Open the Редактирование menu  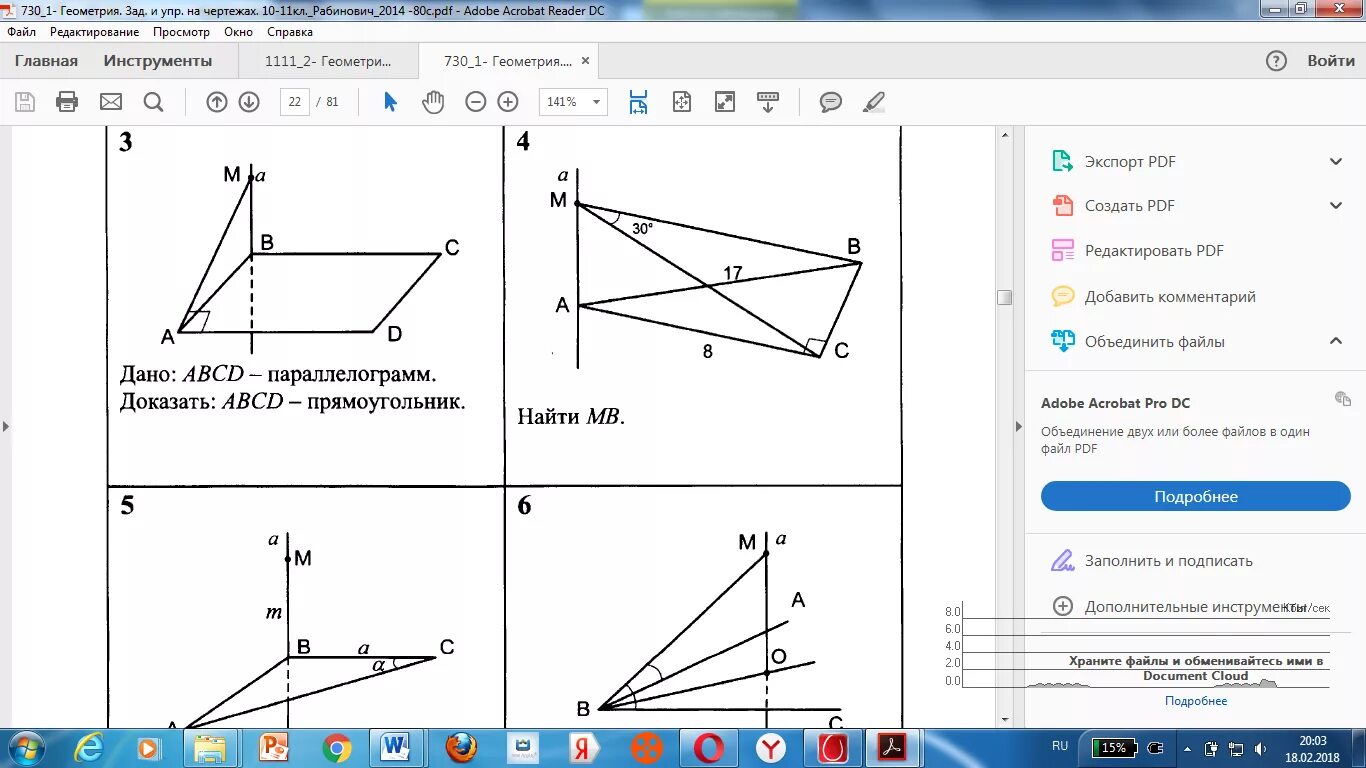coord(96,32)
